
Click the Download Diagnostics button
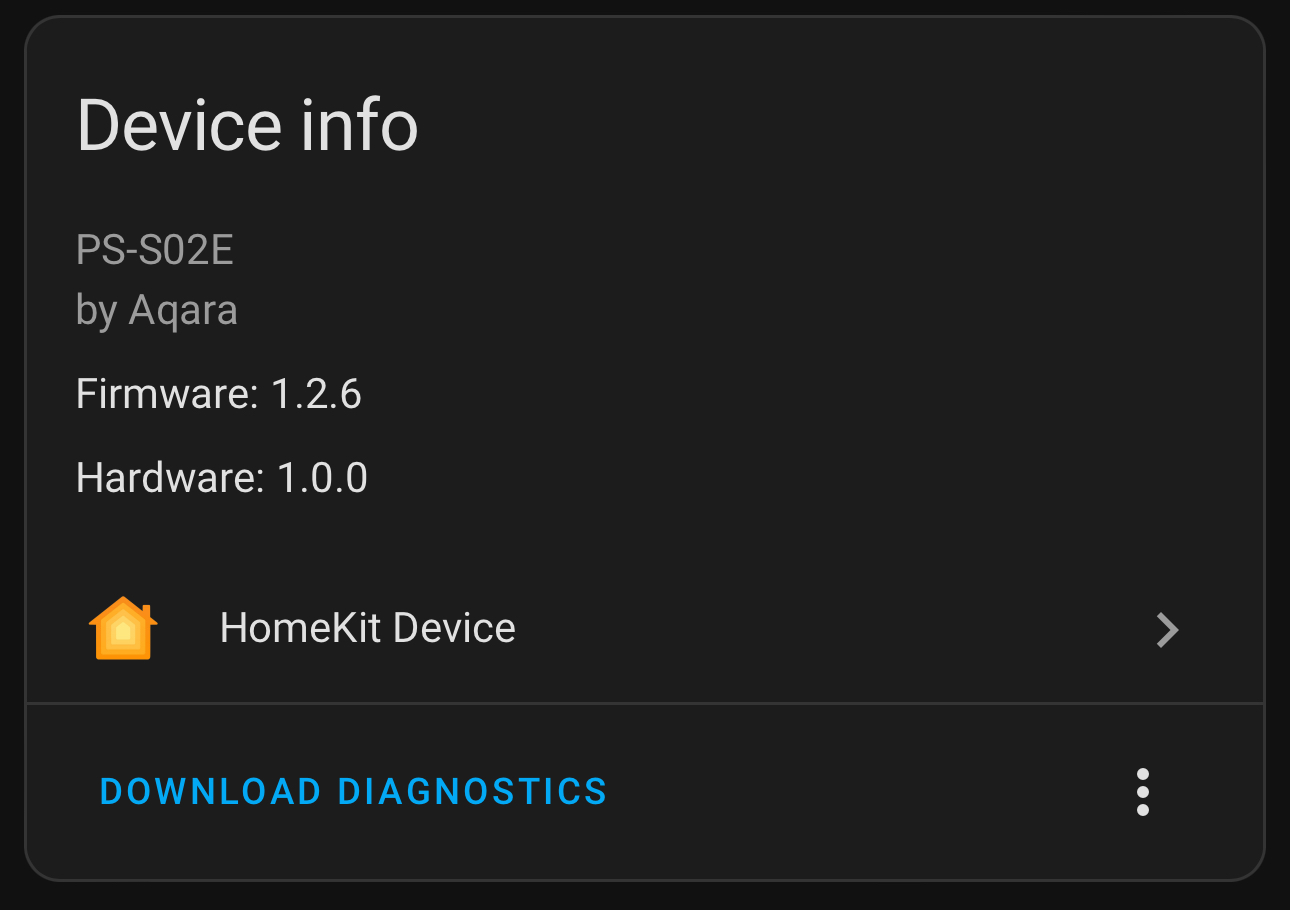tap(354, 792)
